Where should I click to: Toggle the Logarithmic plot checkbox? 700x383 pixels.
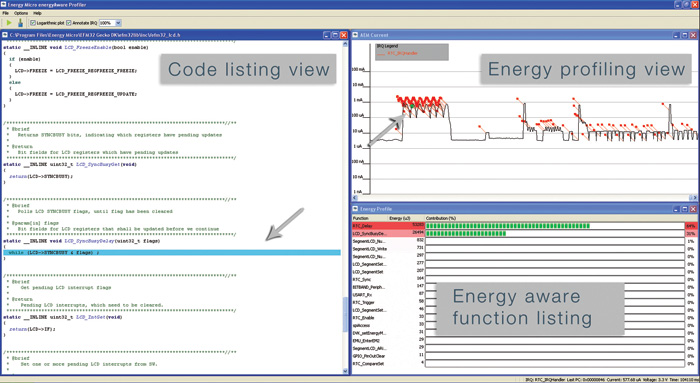click(x=33, y=23)
